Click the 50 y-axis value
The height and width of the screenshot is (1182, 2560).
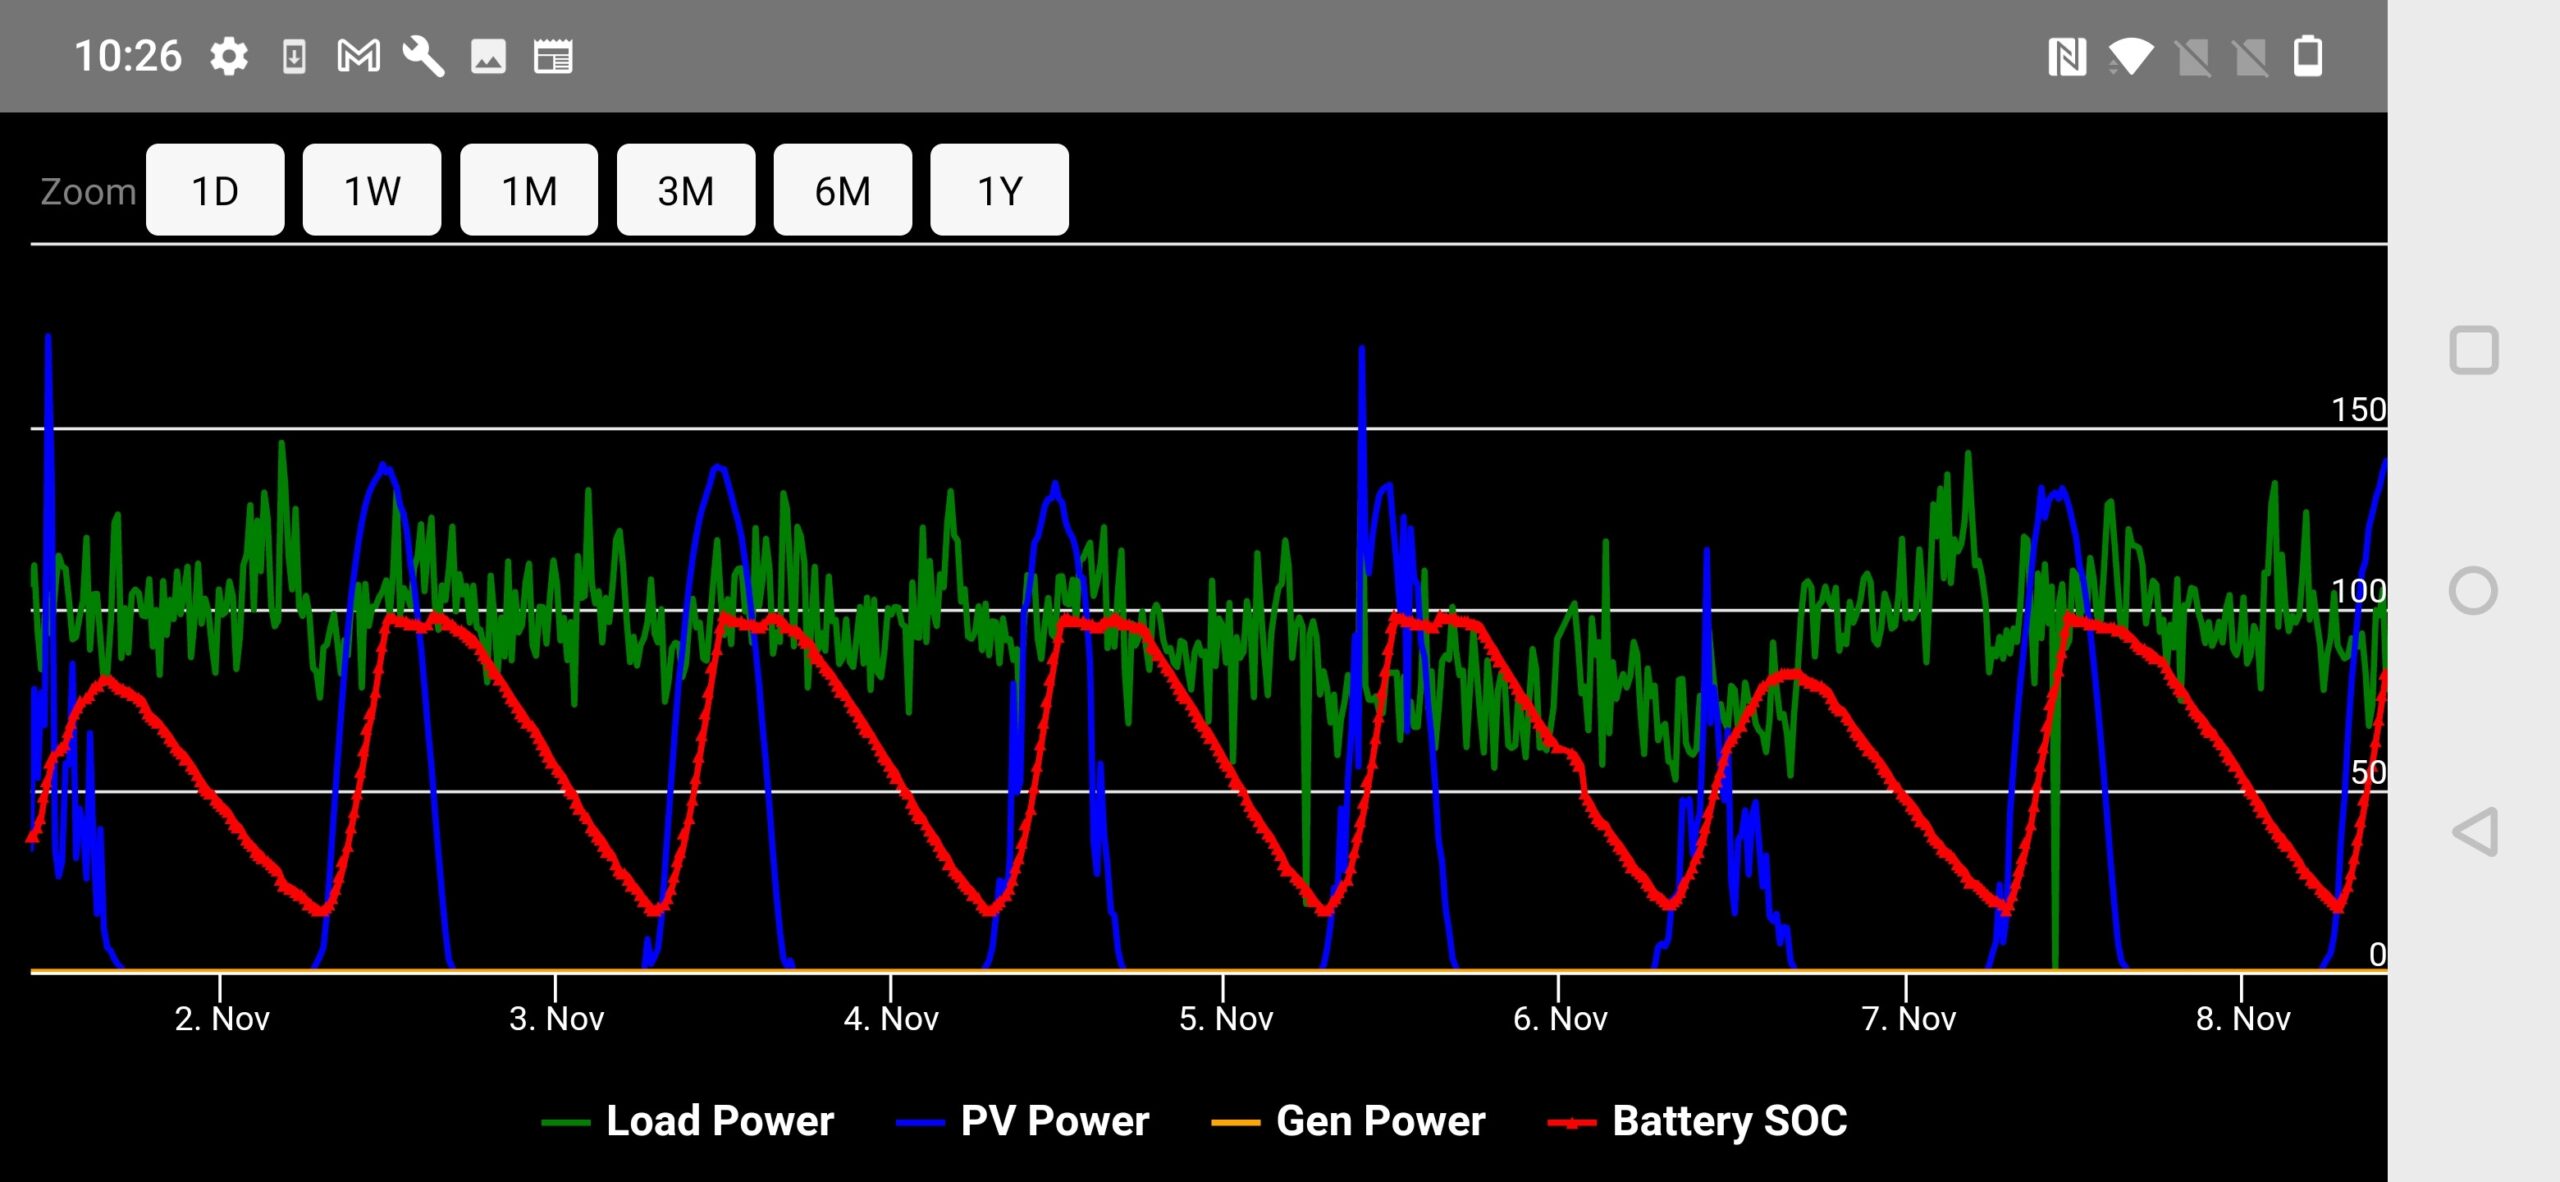pyautogui.click(x=2368, y=773)
